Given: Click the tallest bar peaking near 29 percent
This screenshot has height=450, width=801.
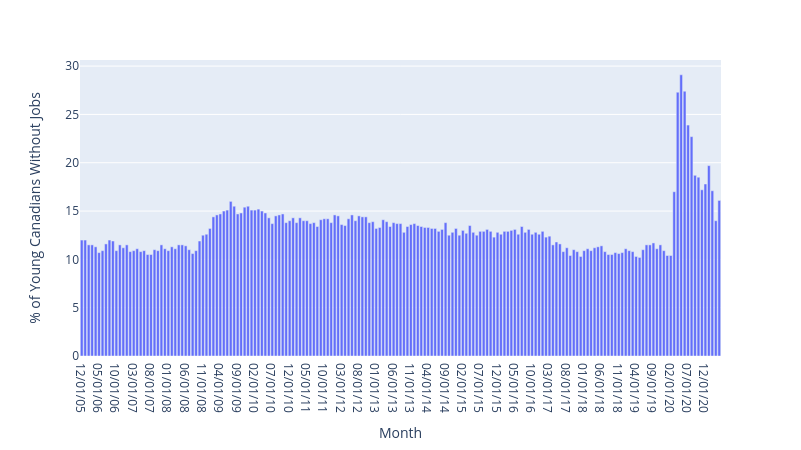Looking at the screenshot, I should [681, 216].
